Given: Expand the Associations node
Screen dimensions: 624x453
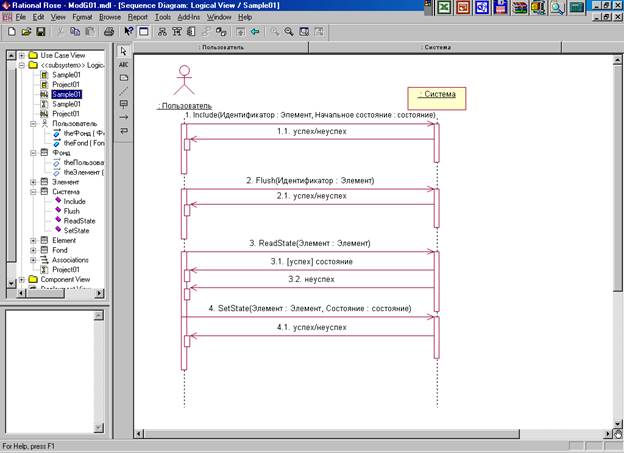Looking at the screenshot, I should (x=33, y=260).
